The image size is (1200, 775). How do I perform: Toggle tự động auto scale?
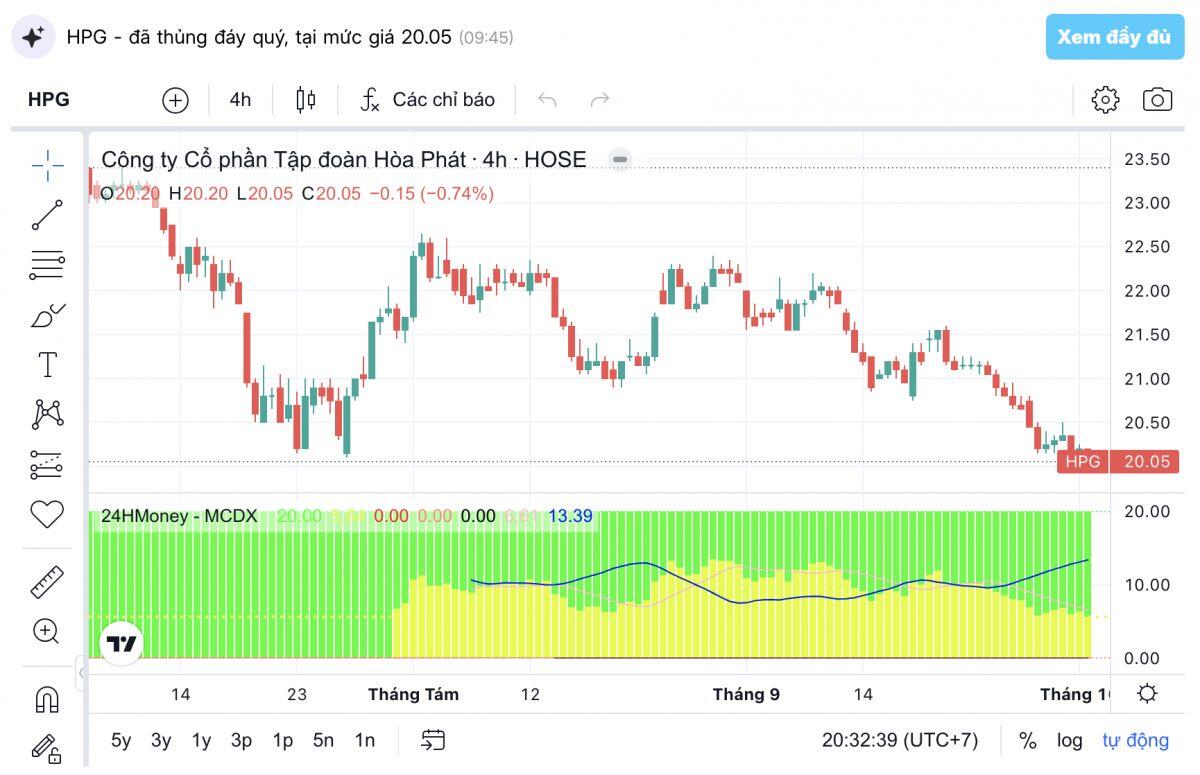(1135, 740)
